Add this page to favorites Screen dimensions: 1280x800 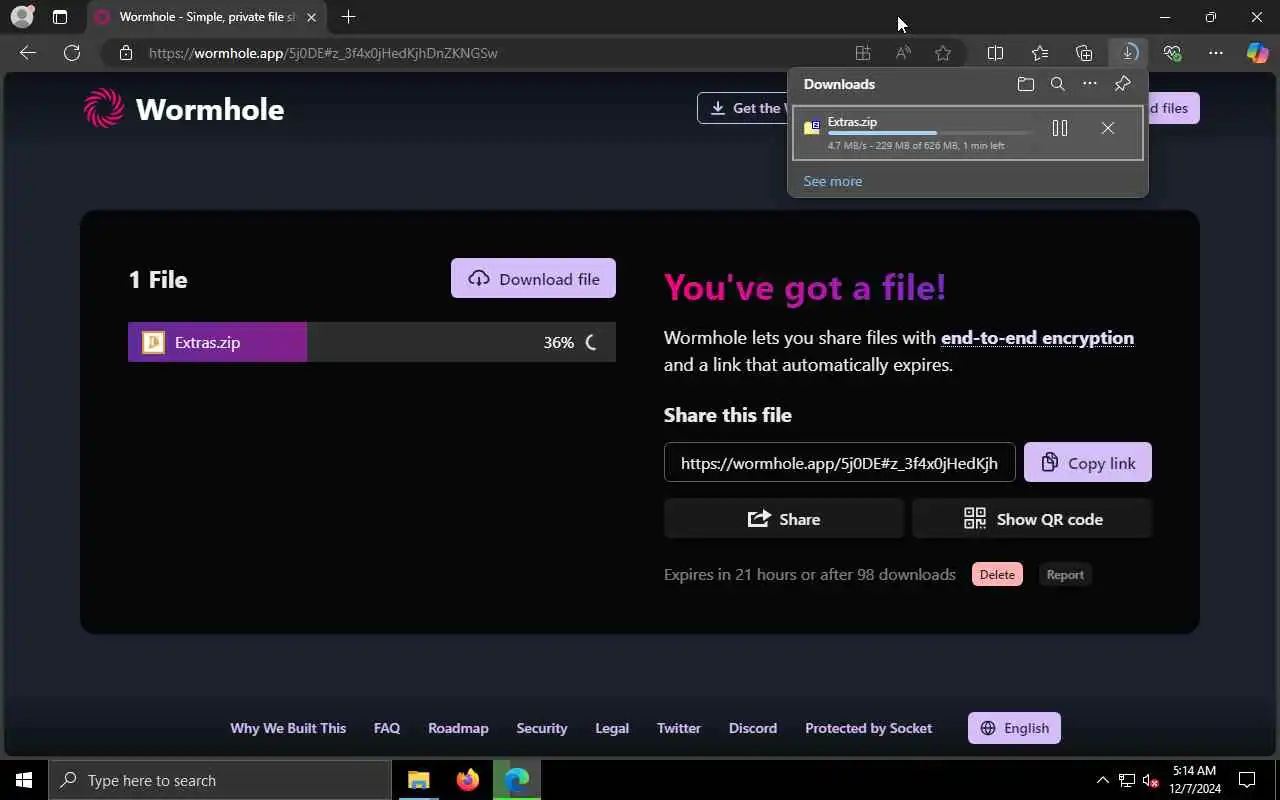pos(942,53)
